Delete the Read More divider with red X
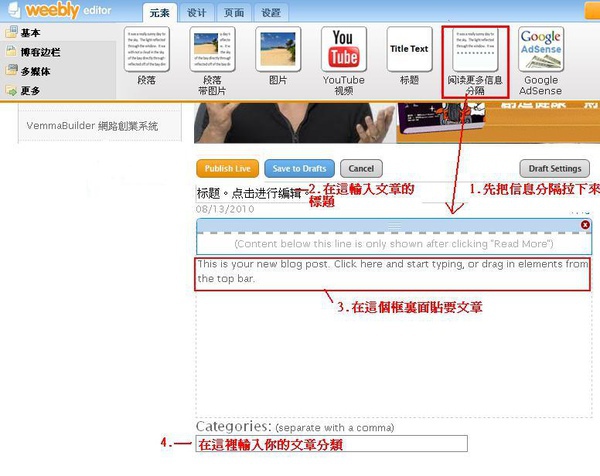This screenshot has height=476, width=600. click(585, 225)
